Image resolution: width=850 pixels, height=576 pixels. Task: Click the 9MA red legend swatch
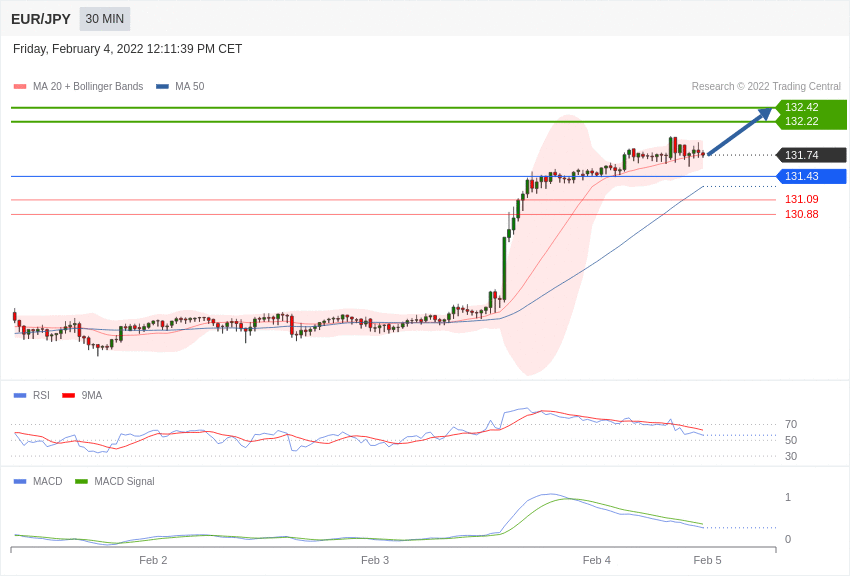click(69, 396)
